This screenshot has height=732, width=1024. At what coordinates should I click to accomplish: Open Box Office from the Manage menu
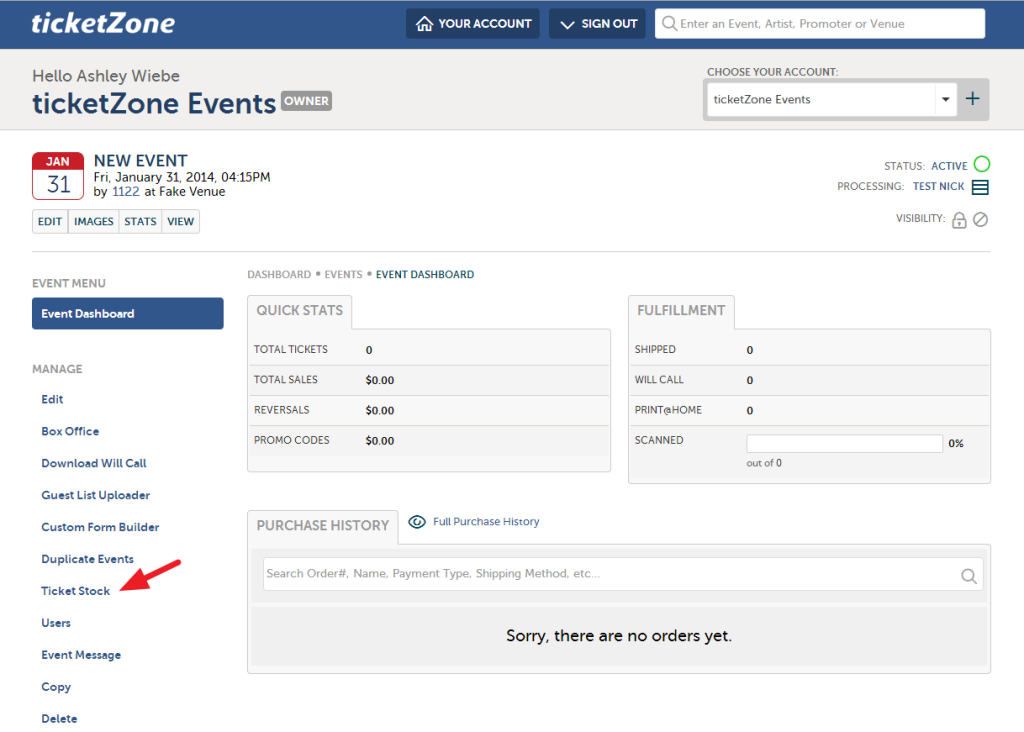70,431
